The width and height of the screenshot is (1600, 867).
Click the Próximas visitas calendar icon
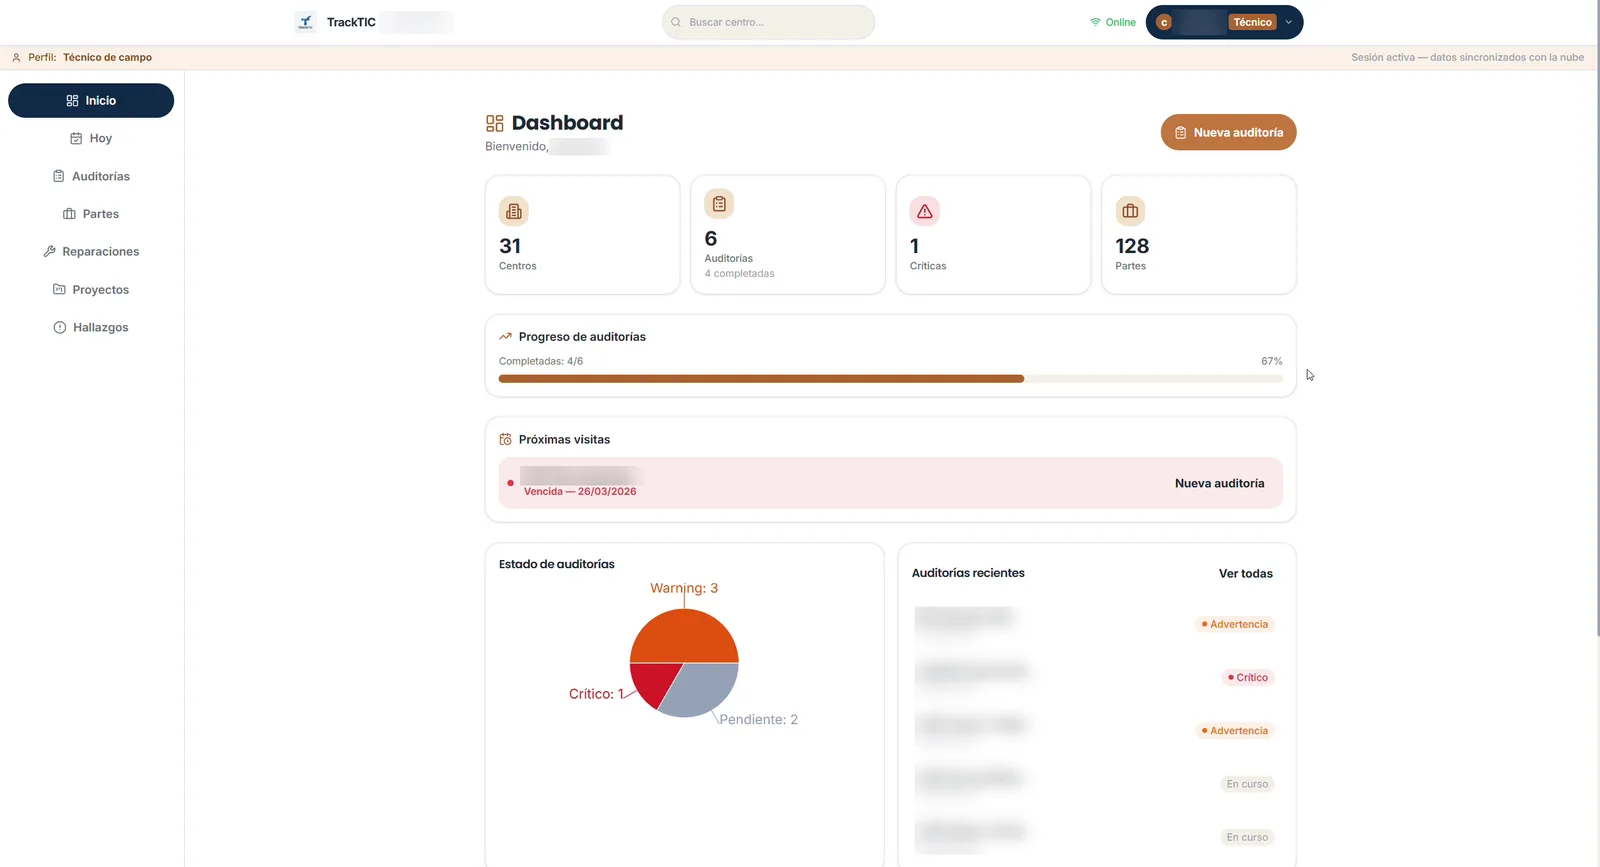pos(505,439)
